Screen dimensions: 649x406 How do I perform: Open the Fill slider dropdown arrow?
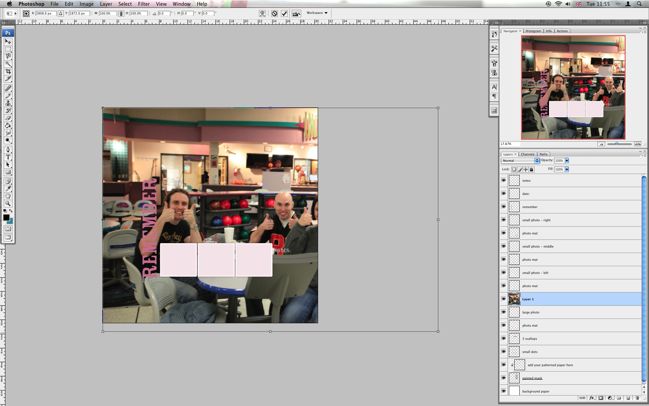[567, 169]
